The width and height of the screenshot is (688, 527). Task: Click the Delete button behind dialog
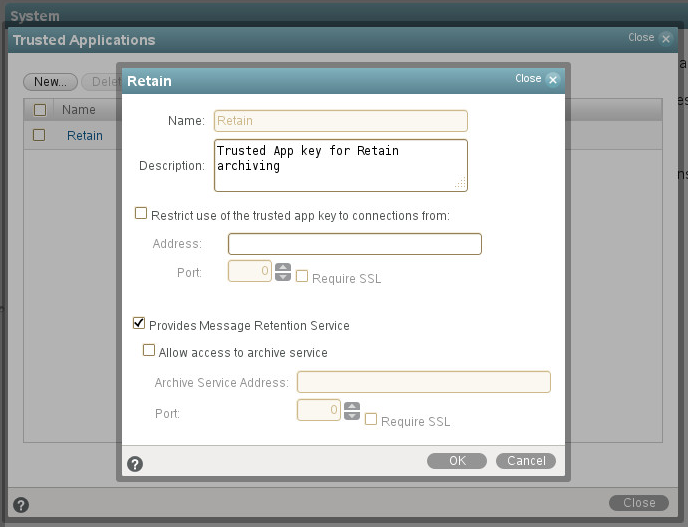pos(101,82)
